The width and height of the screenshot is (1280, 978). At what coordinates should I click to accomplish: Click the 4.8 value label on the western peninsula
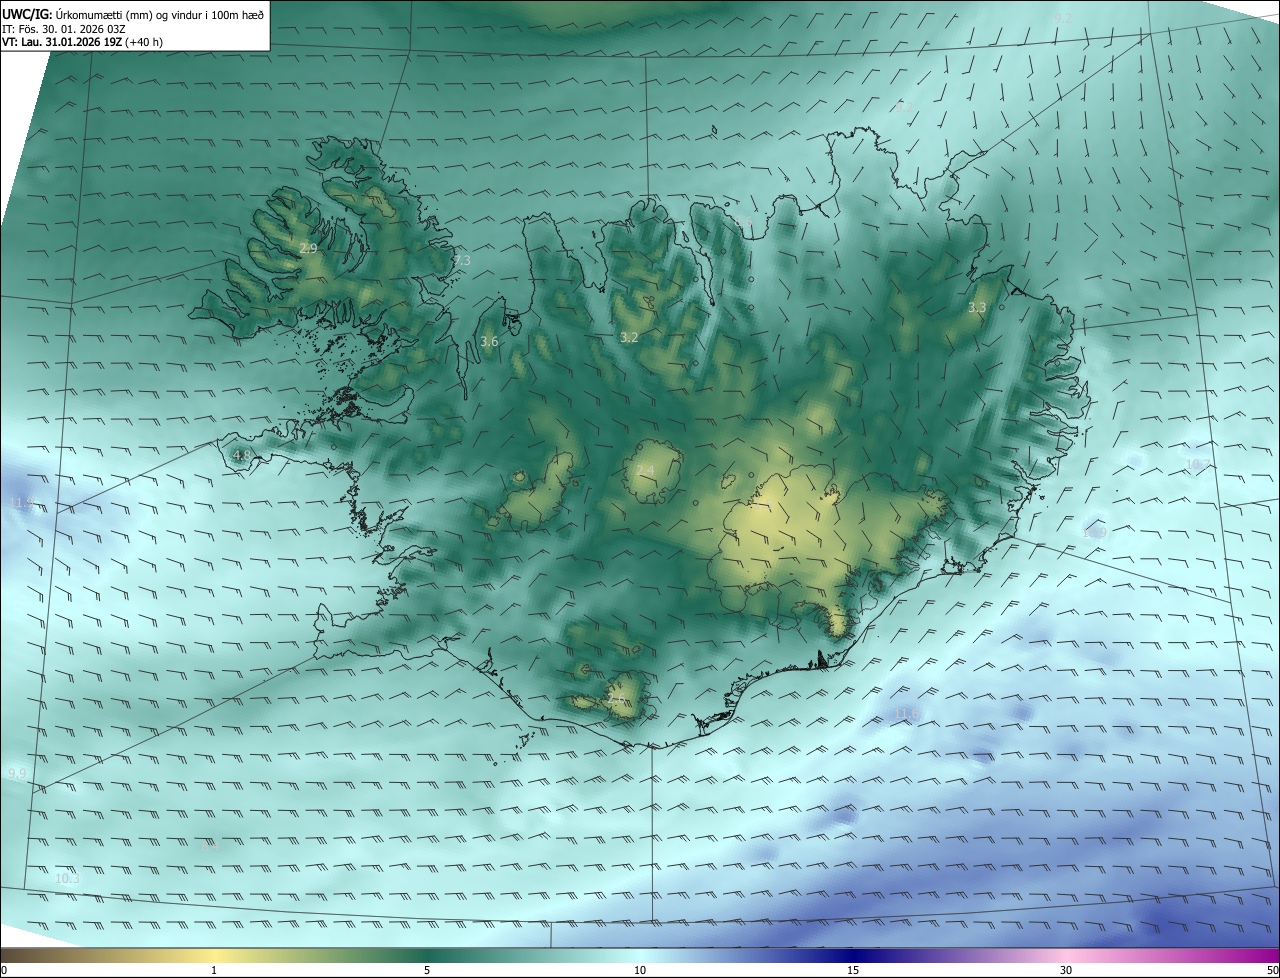(241, 455)
